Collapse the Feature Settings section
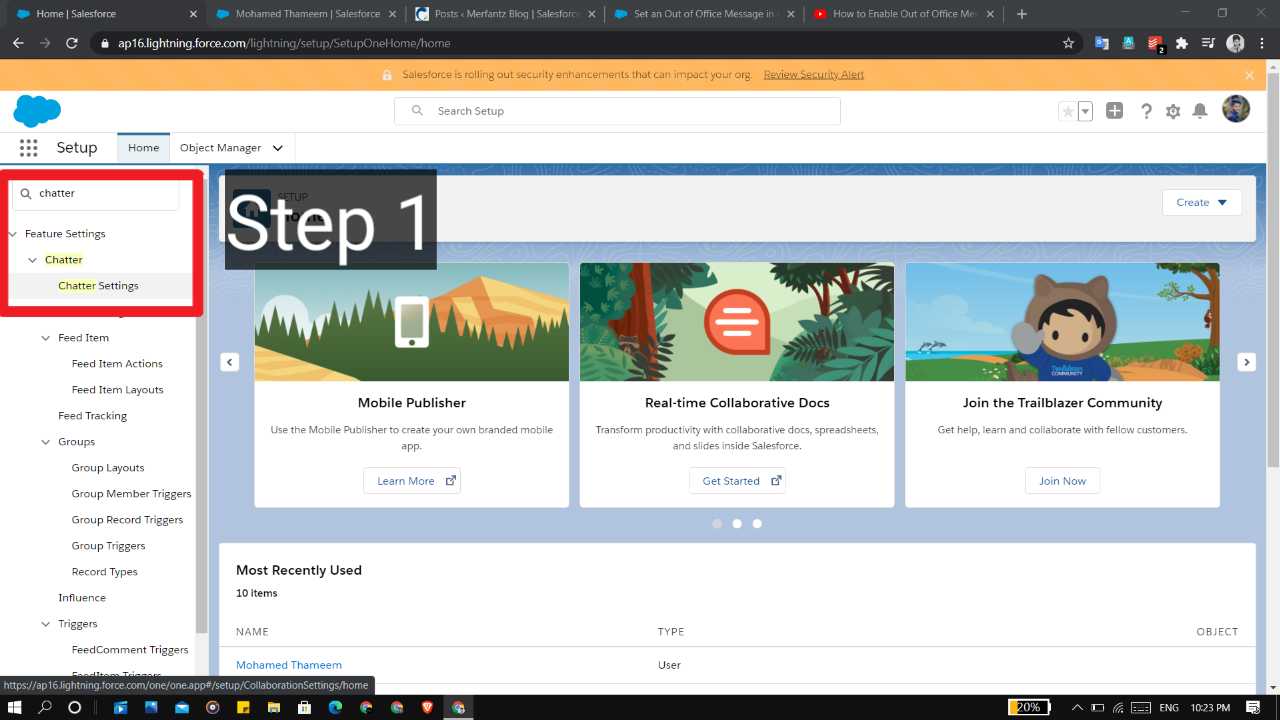Image resolution: width=1280 pixels, height=720 pixels. pyautogui.click(x=13, y=234)
